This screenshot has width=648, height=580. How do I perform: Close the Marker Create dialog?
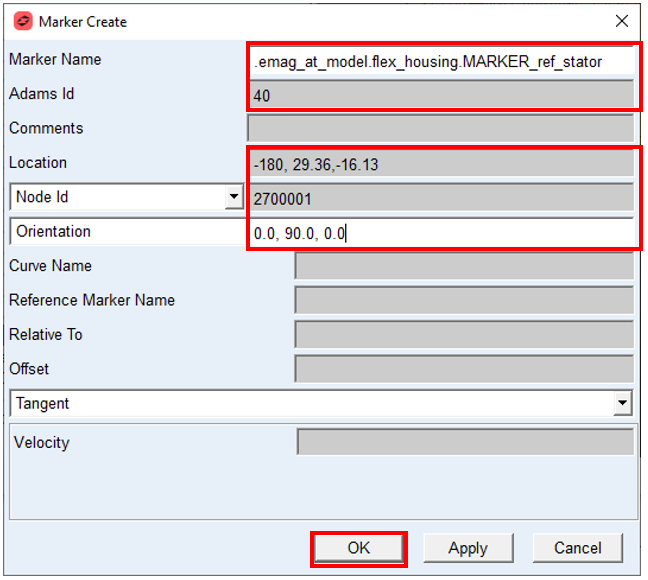pyautogui.click(x=622, y=21)
